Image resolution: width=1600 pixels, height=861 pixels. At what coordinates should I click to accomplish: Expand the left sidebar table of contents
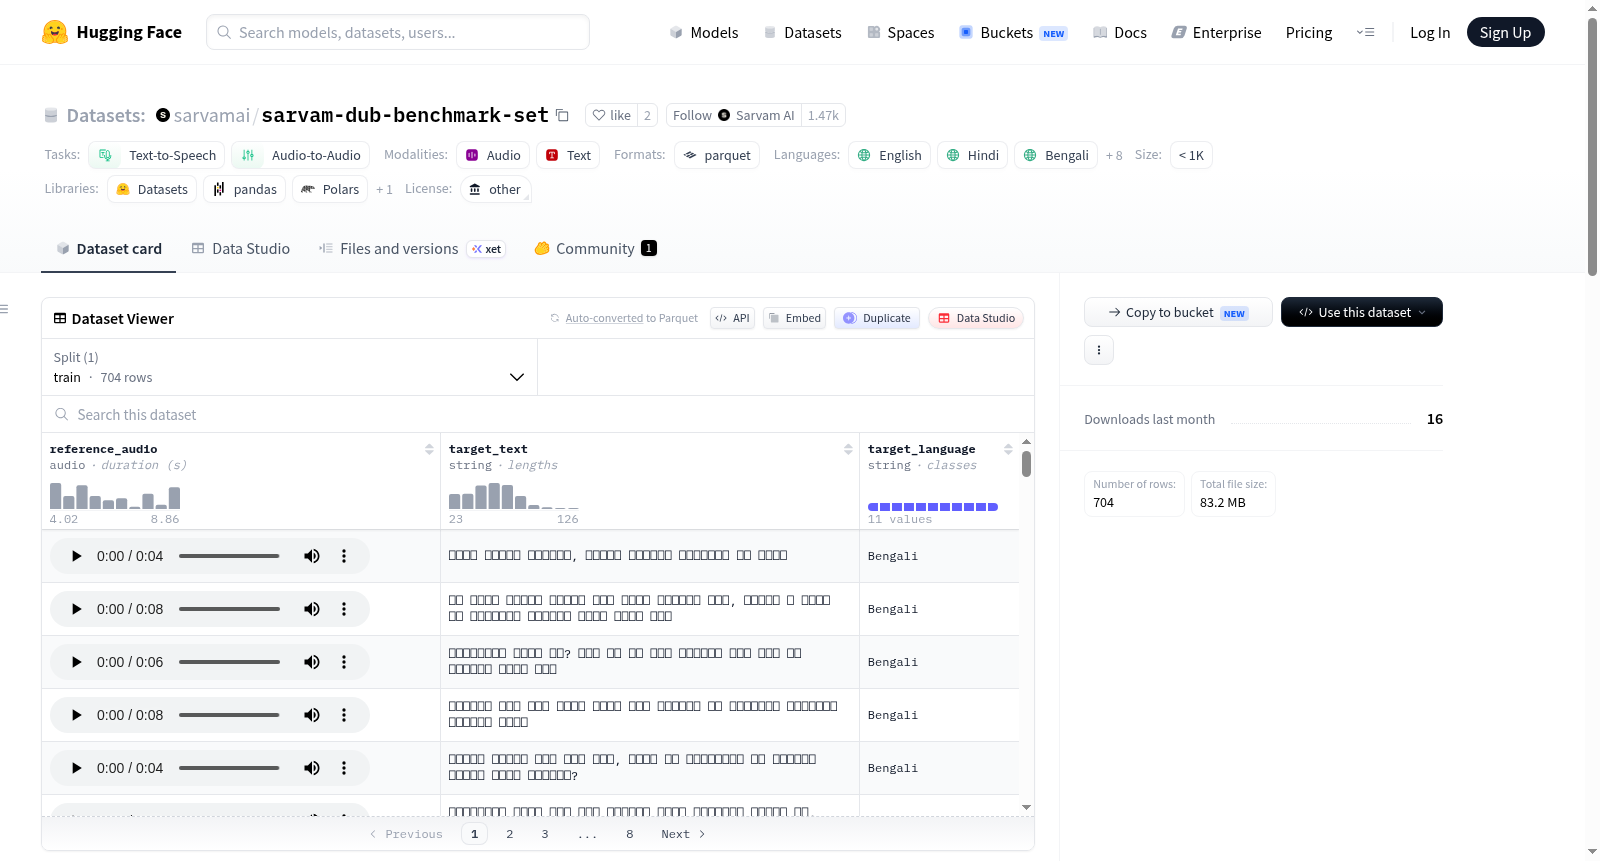pyautogui.click(x=5, y=309)
